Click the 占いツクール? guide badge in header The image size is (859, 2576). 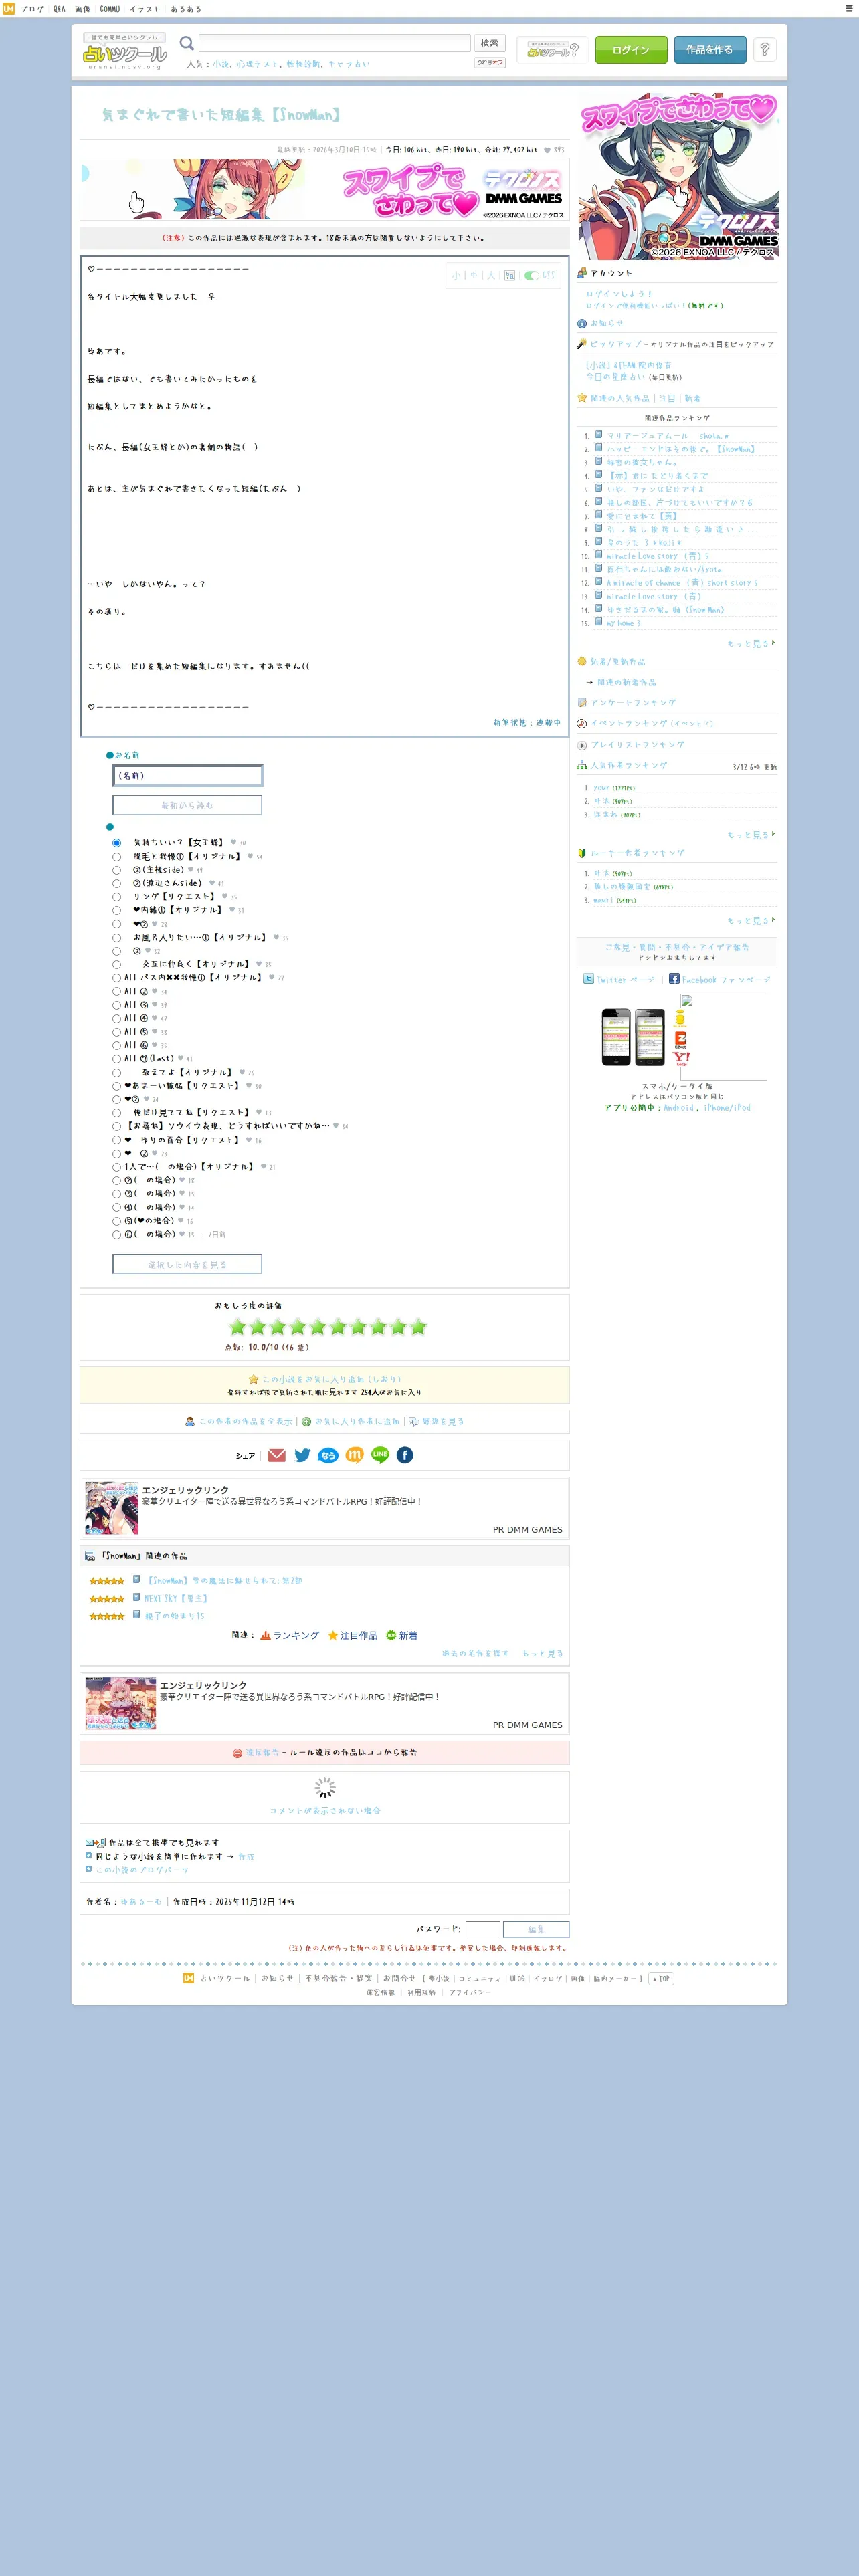pos(552,49)
